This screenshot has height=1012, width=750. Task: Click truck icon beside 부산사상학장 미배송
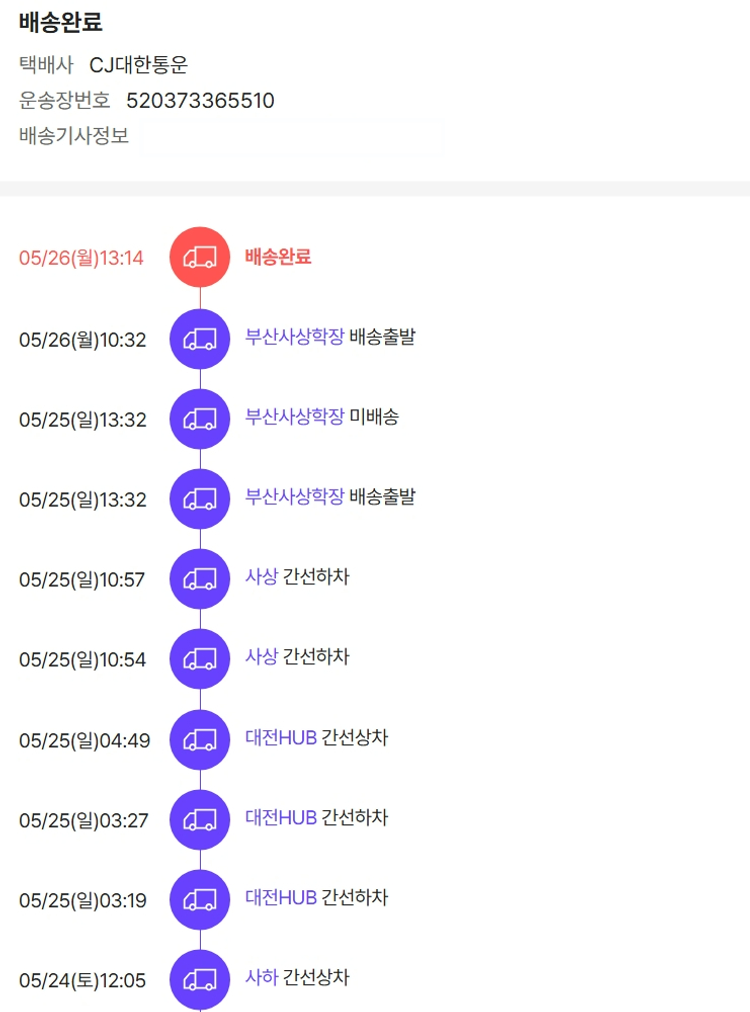click(x=200, y=419)
